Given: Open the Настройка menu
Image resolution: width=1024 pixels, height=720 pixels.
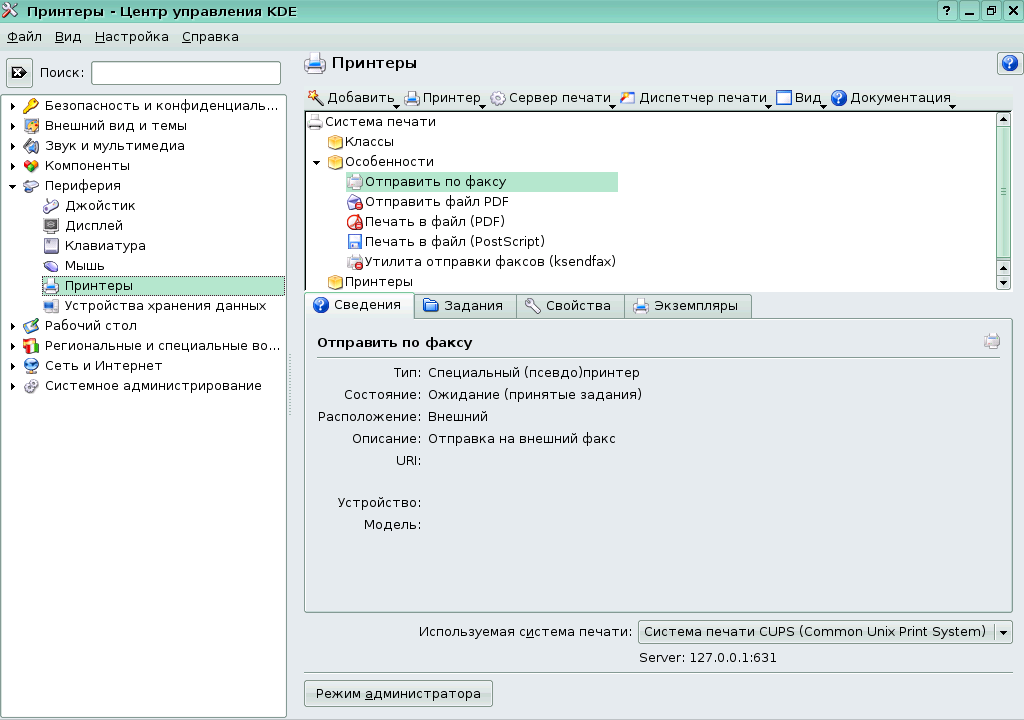Looking at the screenshot, I should click(x=132, y=37).
